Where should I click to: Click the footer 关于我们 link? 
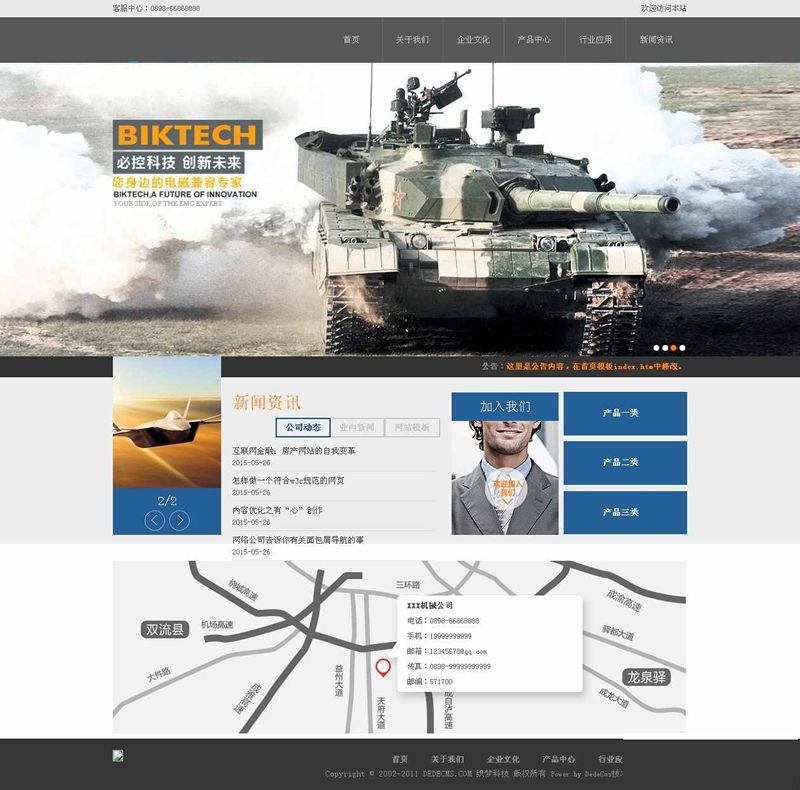tap(447, 759)
